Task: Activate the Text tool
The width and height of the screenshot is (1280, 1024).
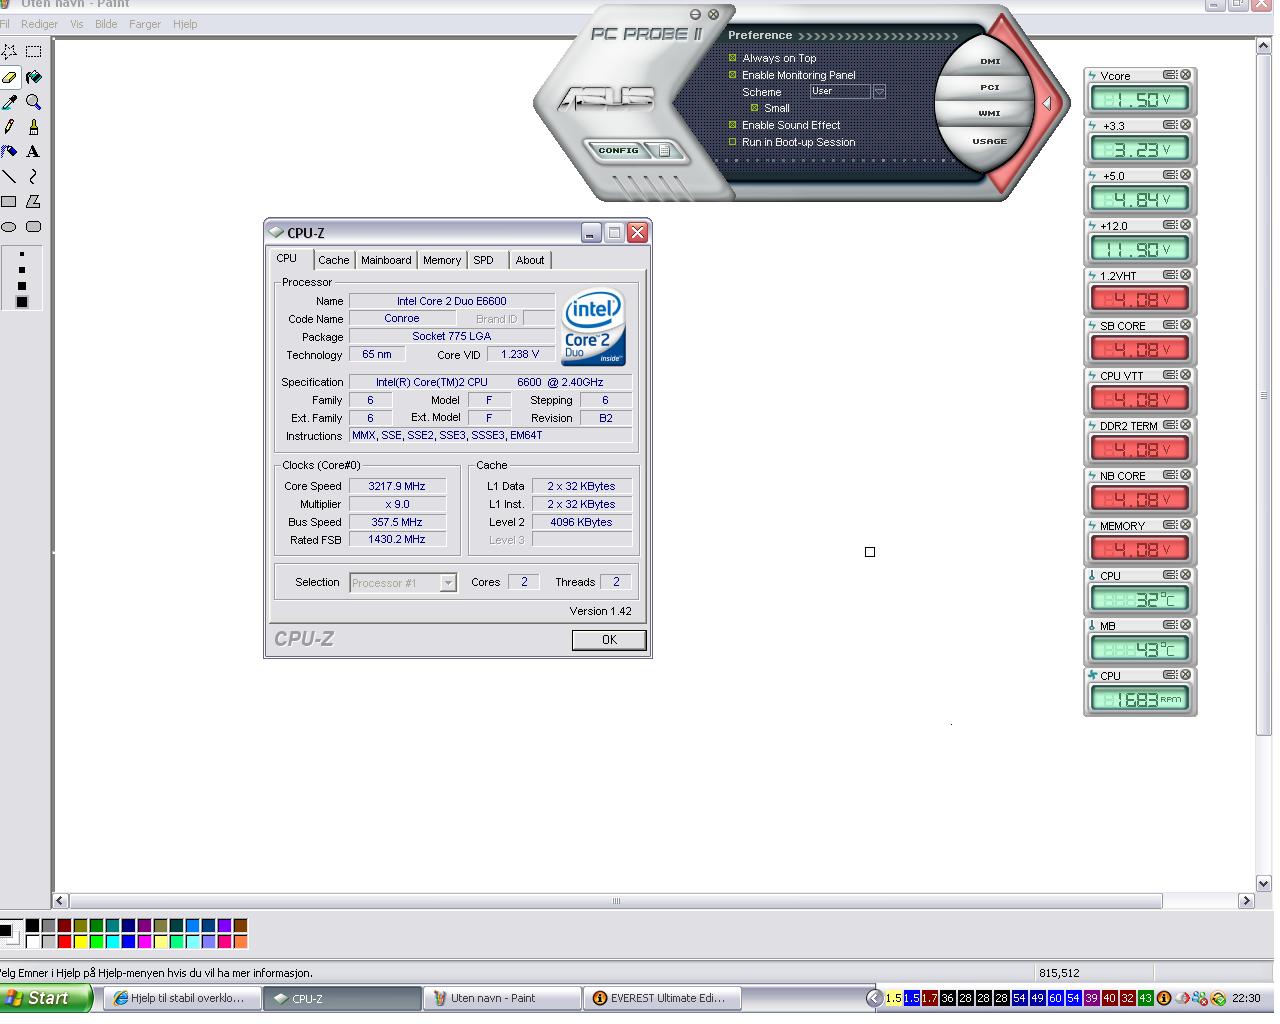Action: (33, 151)
